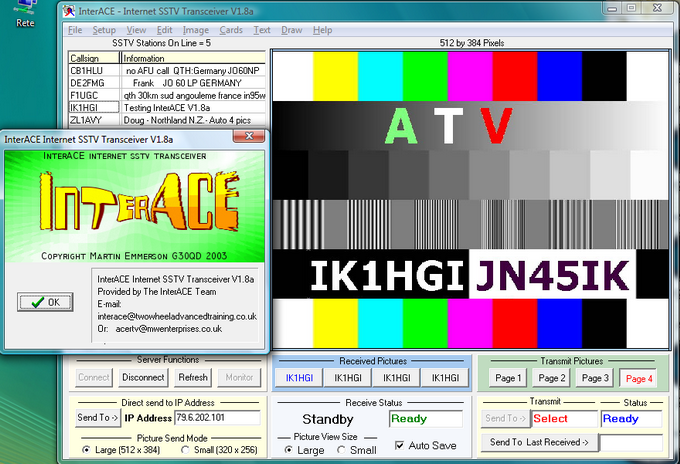The height and width of the screenshot is (464, 680).
Task: Select station ZL1AVY in the list
Action: [93, 120]
